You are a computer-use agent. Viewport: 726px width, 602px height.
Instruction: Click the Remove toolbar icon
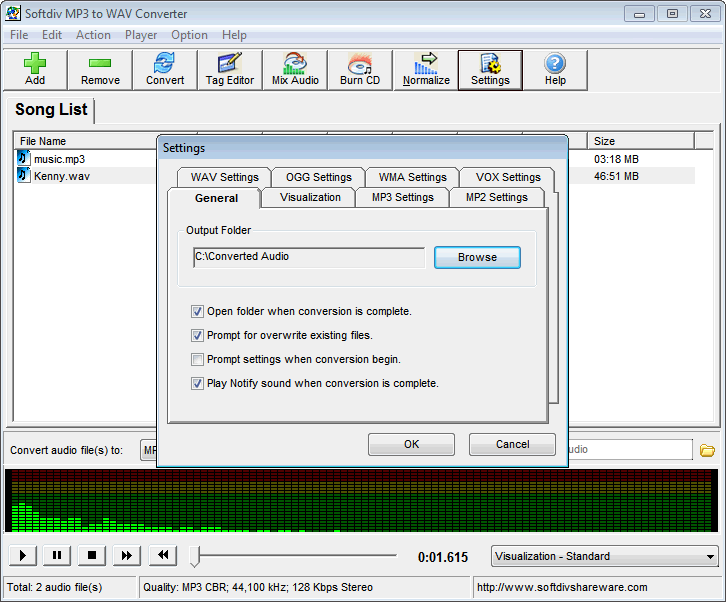coord(100,69)
